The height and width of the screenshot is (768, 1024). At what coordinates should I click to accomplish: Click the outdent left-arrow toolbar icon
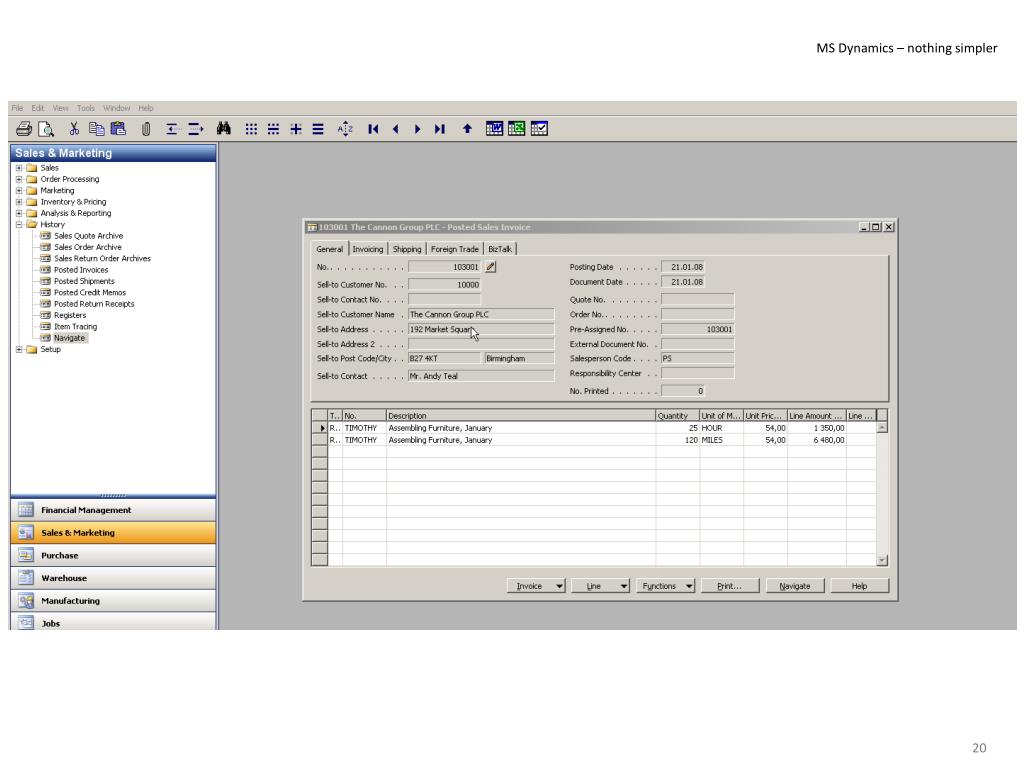pyautogui.click(x=172, y=129)
